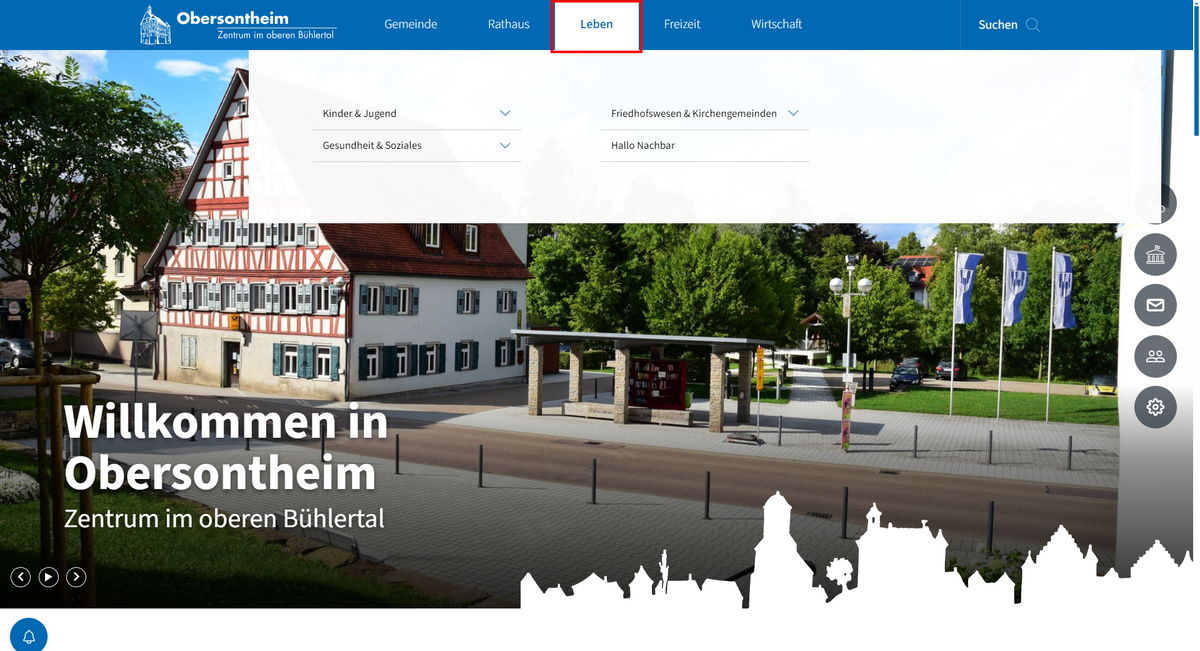Open the Gesundheit & Soziales link

tap(372, 146)
